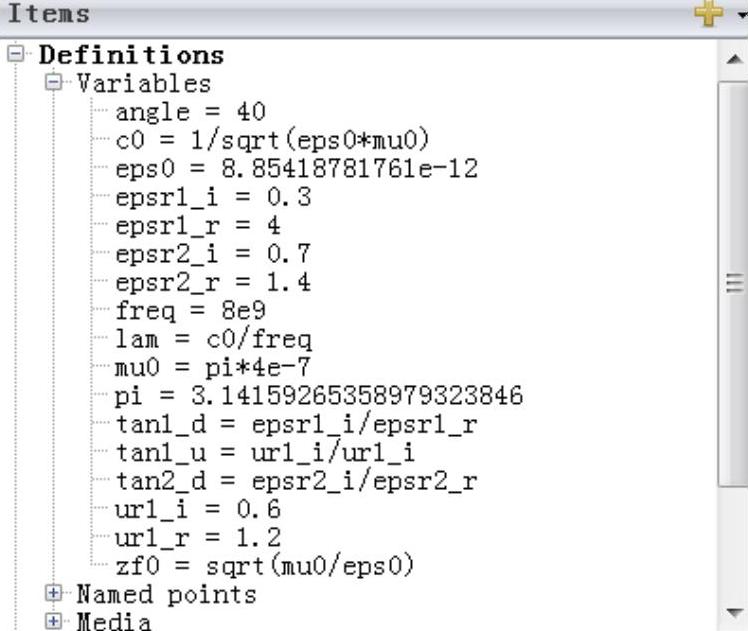This screenshot has height=631, width=748.
Task: Select epsr2_r = 1.4 variable
Action: pos(212,282)
